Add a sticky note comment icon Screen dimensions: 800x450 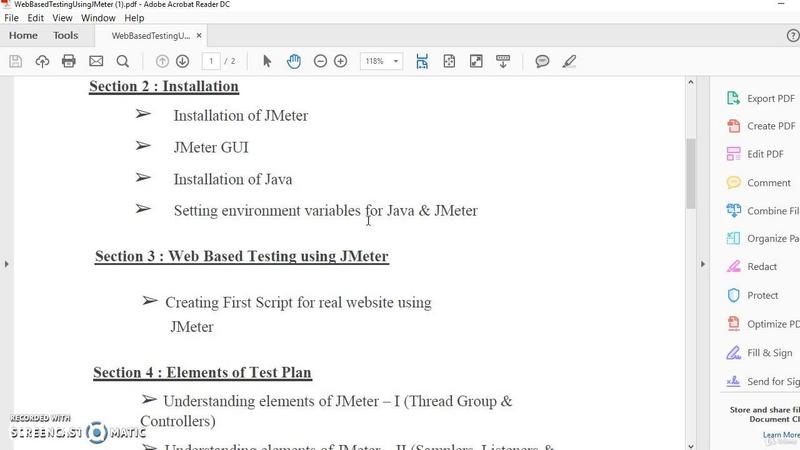click(542, 62)
